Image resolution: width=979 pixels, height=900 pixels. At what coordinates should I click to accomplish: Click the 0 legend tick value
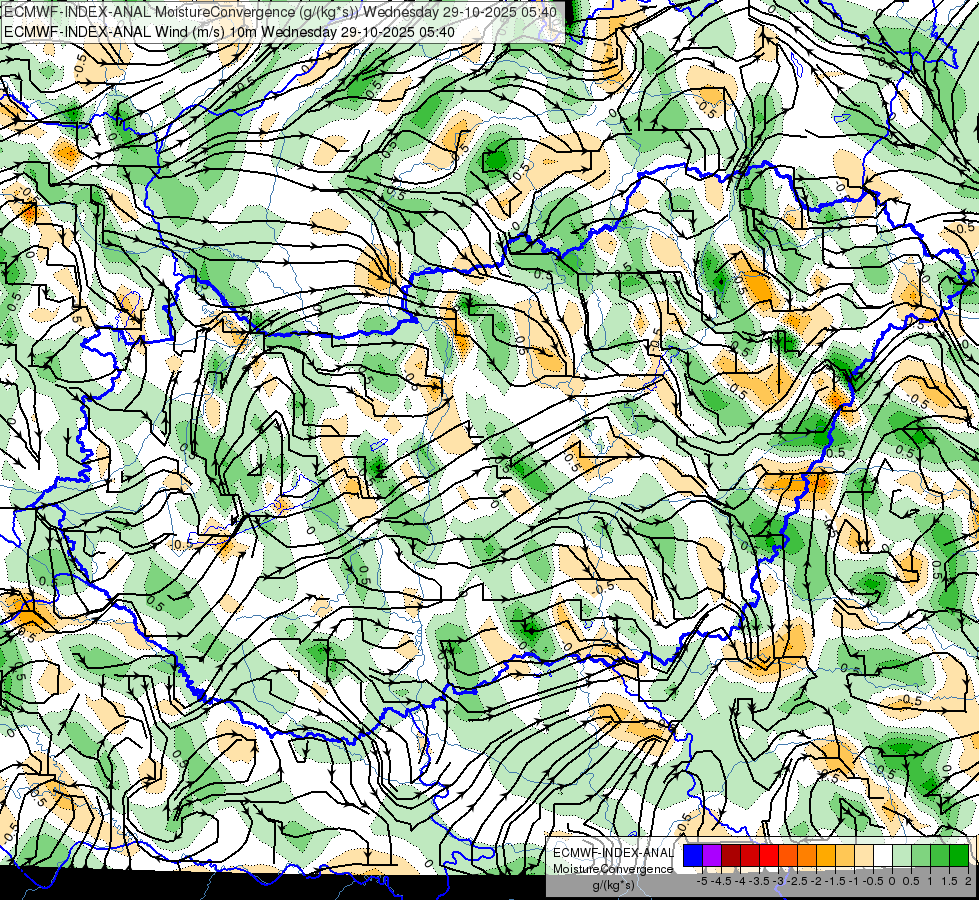coord(892,881)
